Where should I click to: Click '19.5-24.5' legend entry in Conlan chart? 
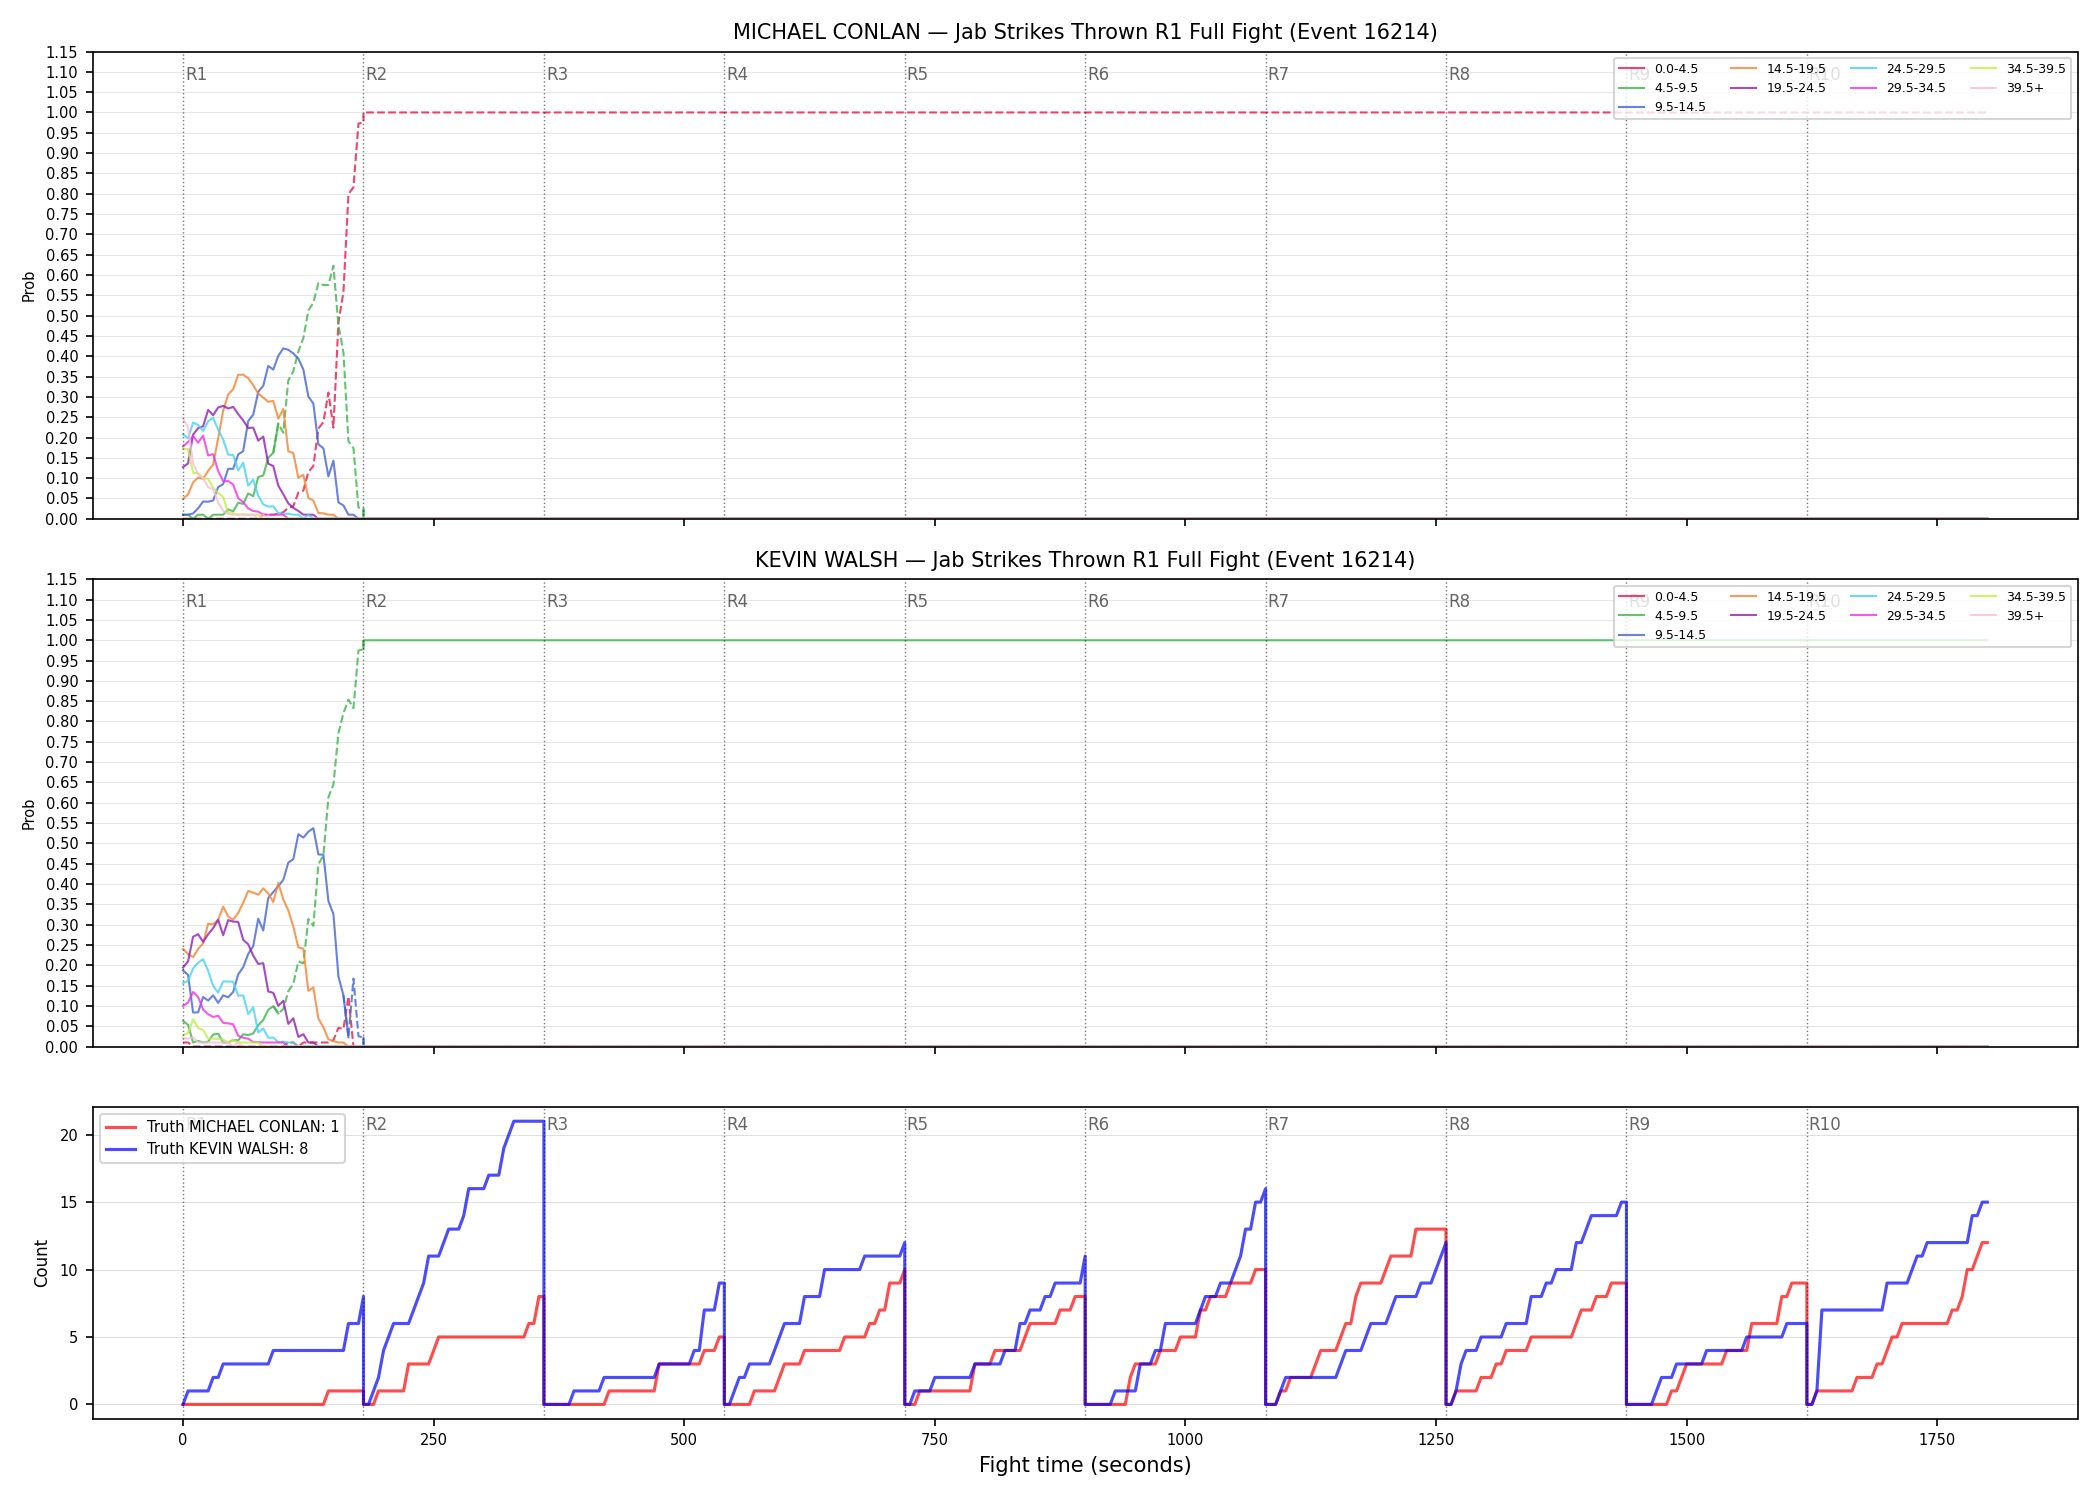click(1778, 88)
